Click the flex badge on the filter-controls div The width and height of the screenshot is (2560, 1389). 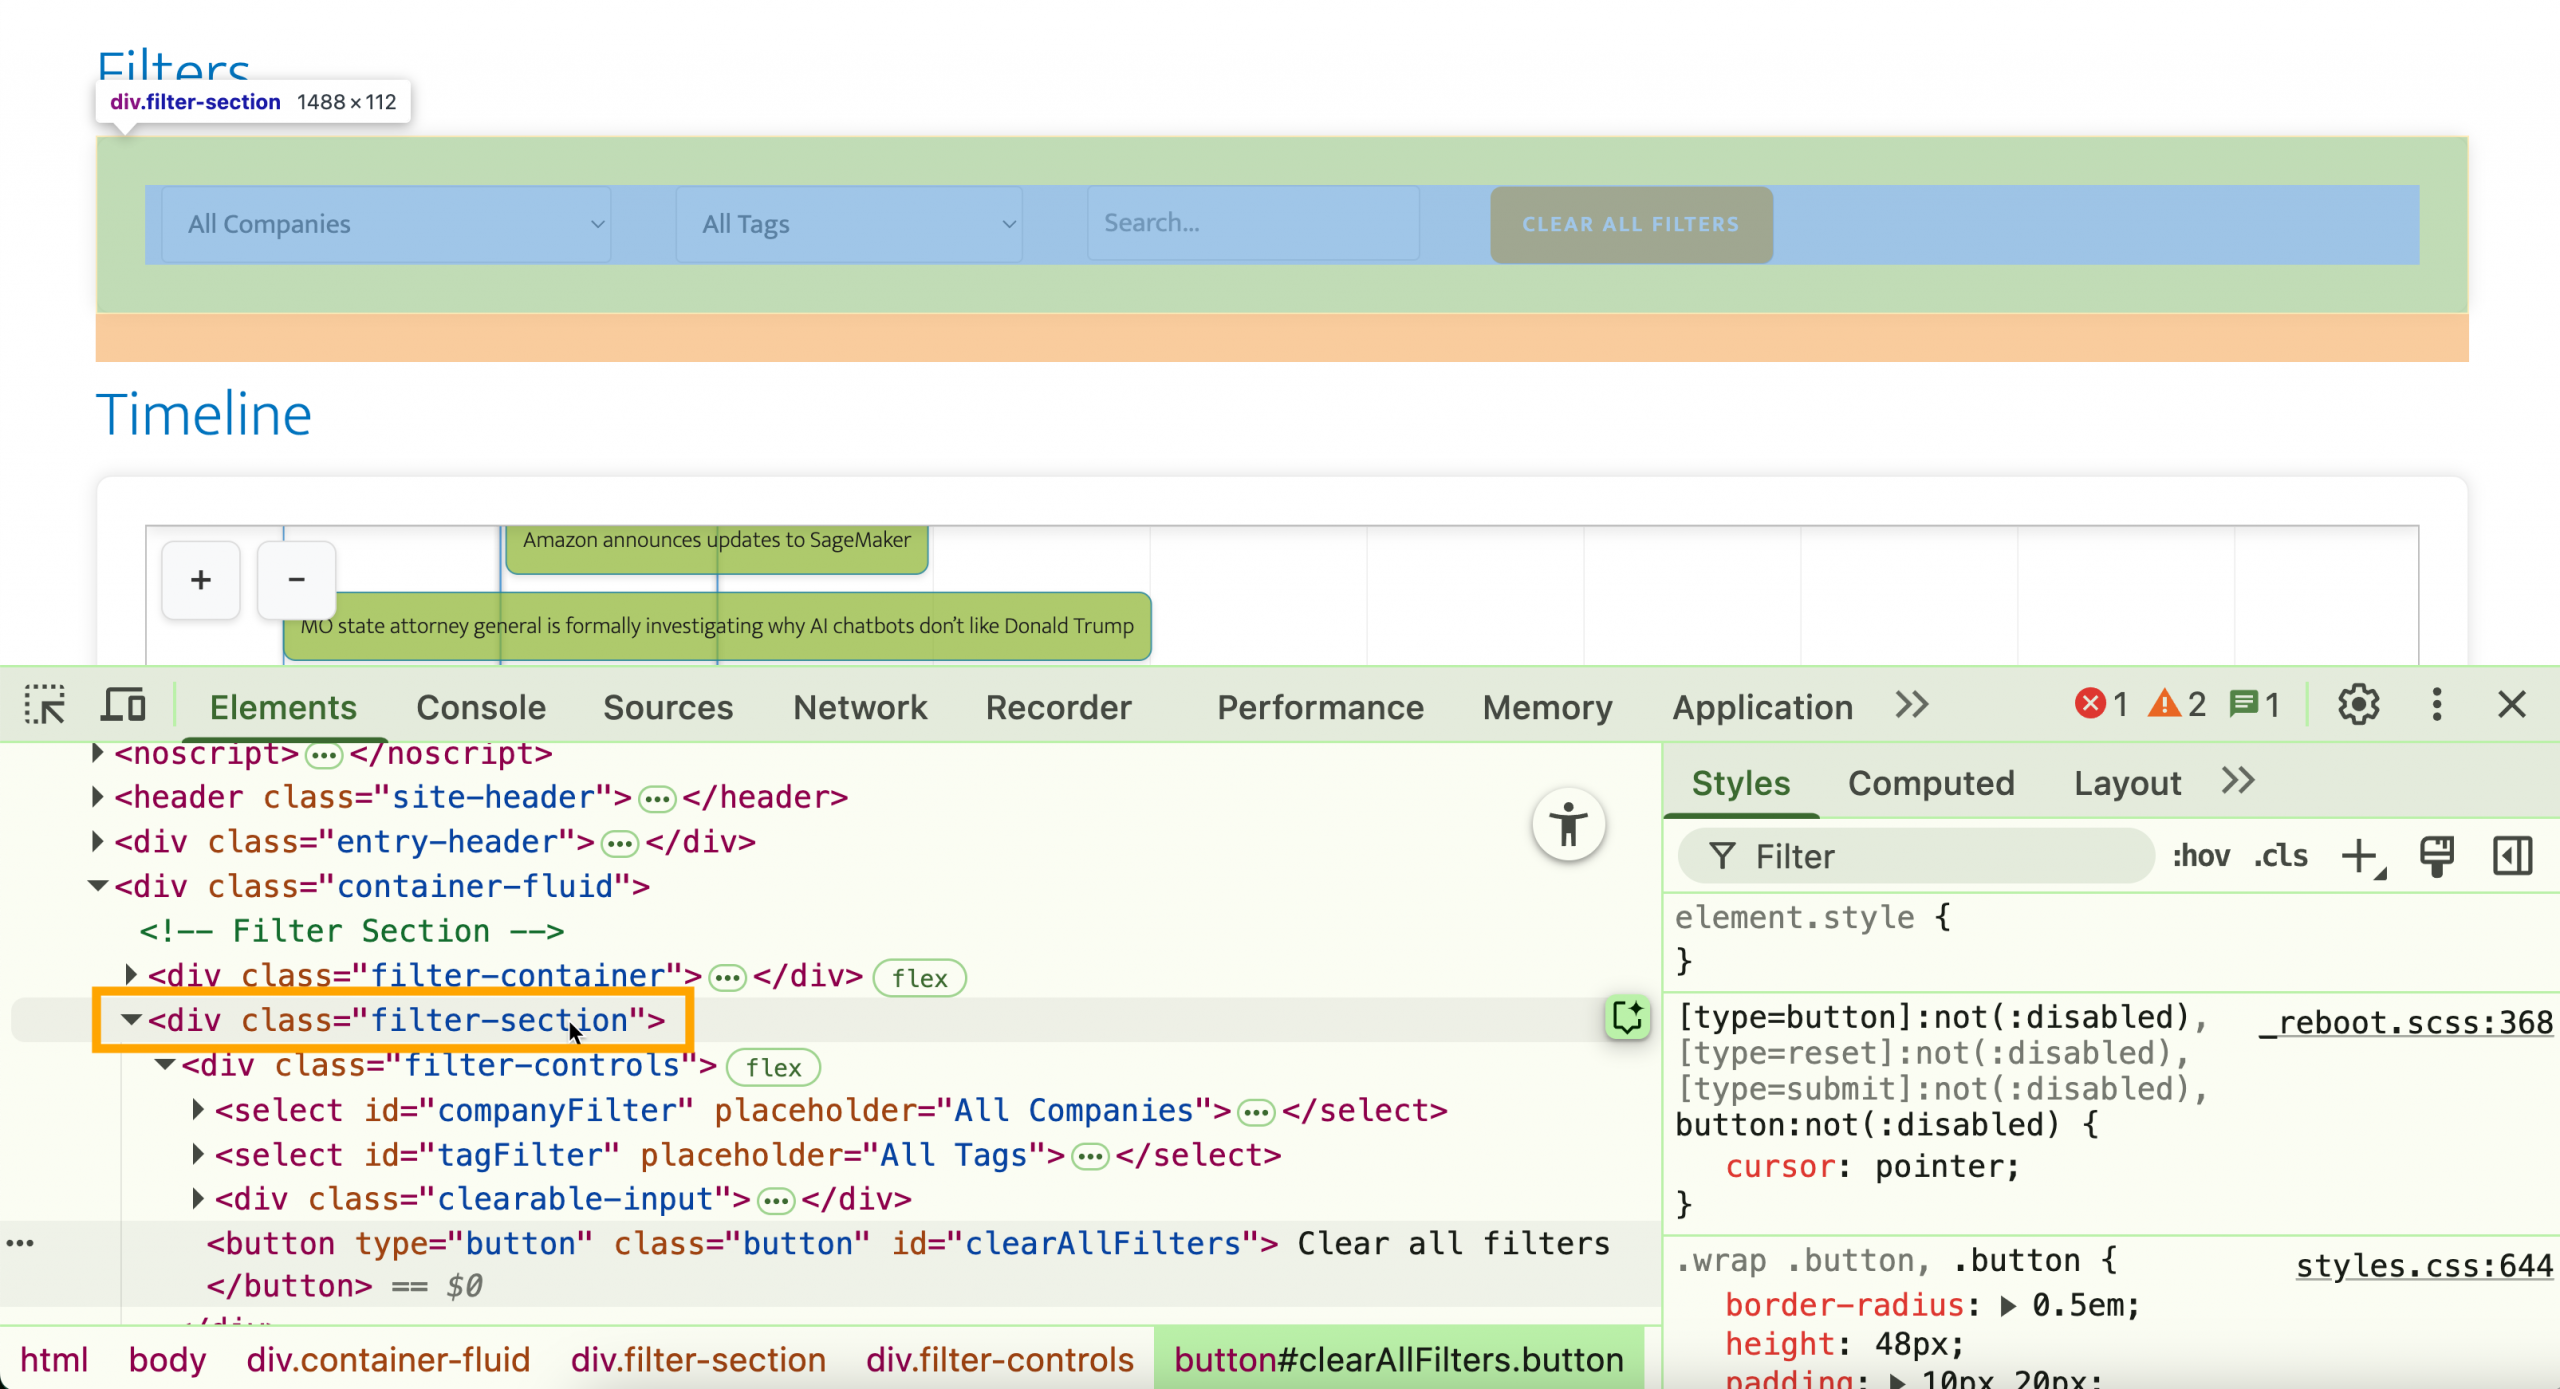(x=773, y=1068)
